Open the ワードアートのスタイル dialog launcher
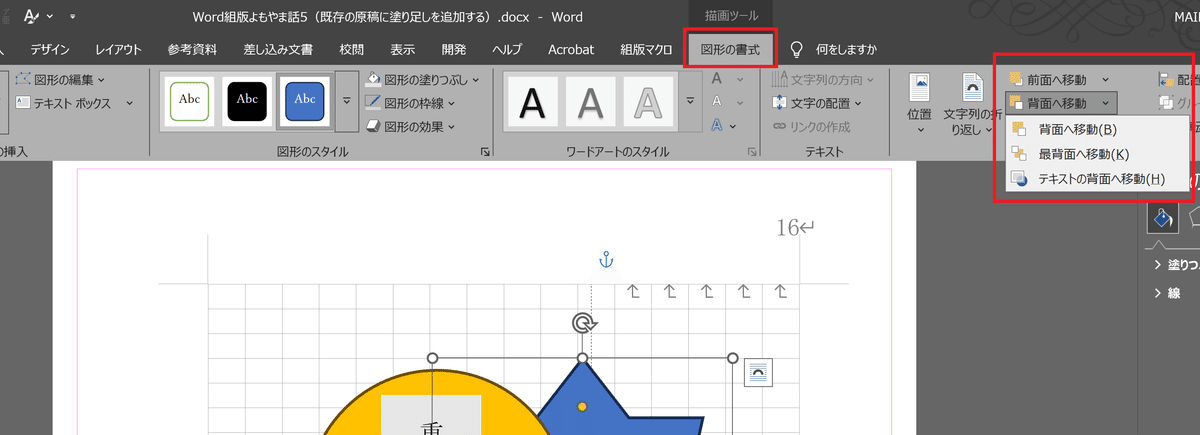Viewport: 1200px width, 435px height. 752,152
